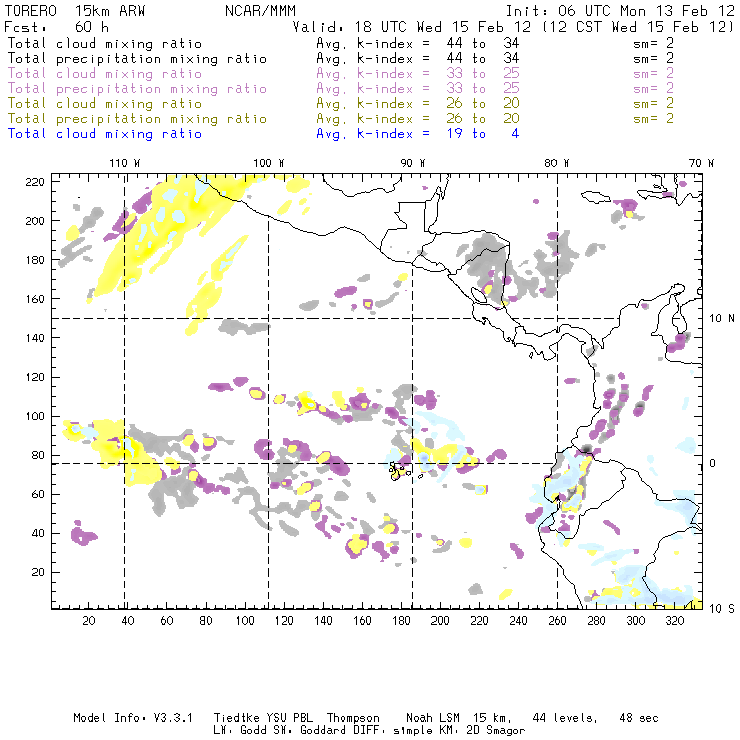This screenshot has height=740, width=740.
Task: Select the "0" equator latitude label
Action: tap(713, 463)
